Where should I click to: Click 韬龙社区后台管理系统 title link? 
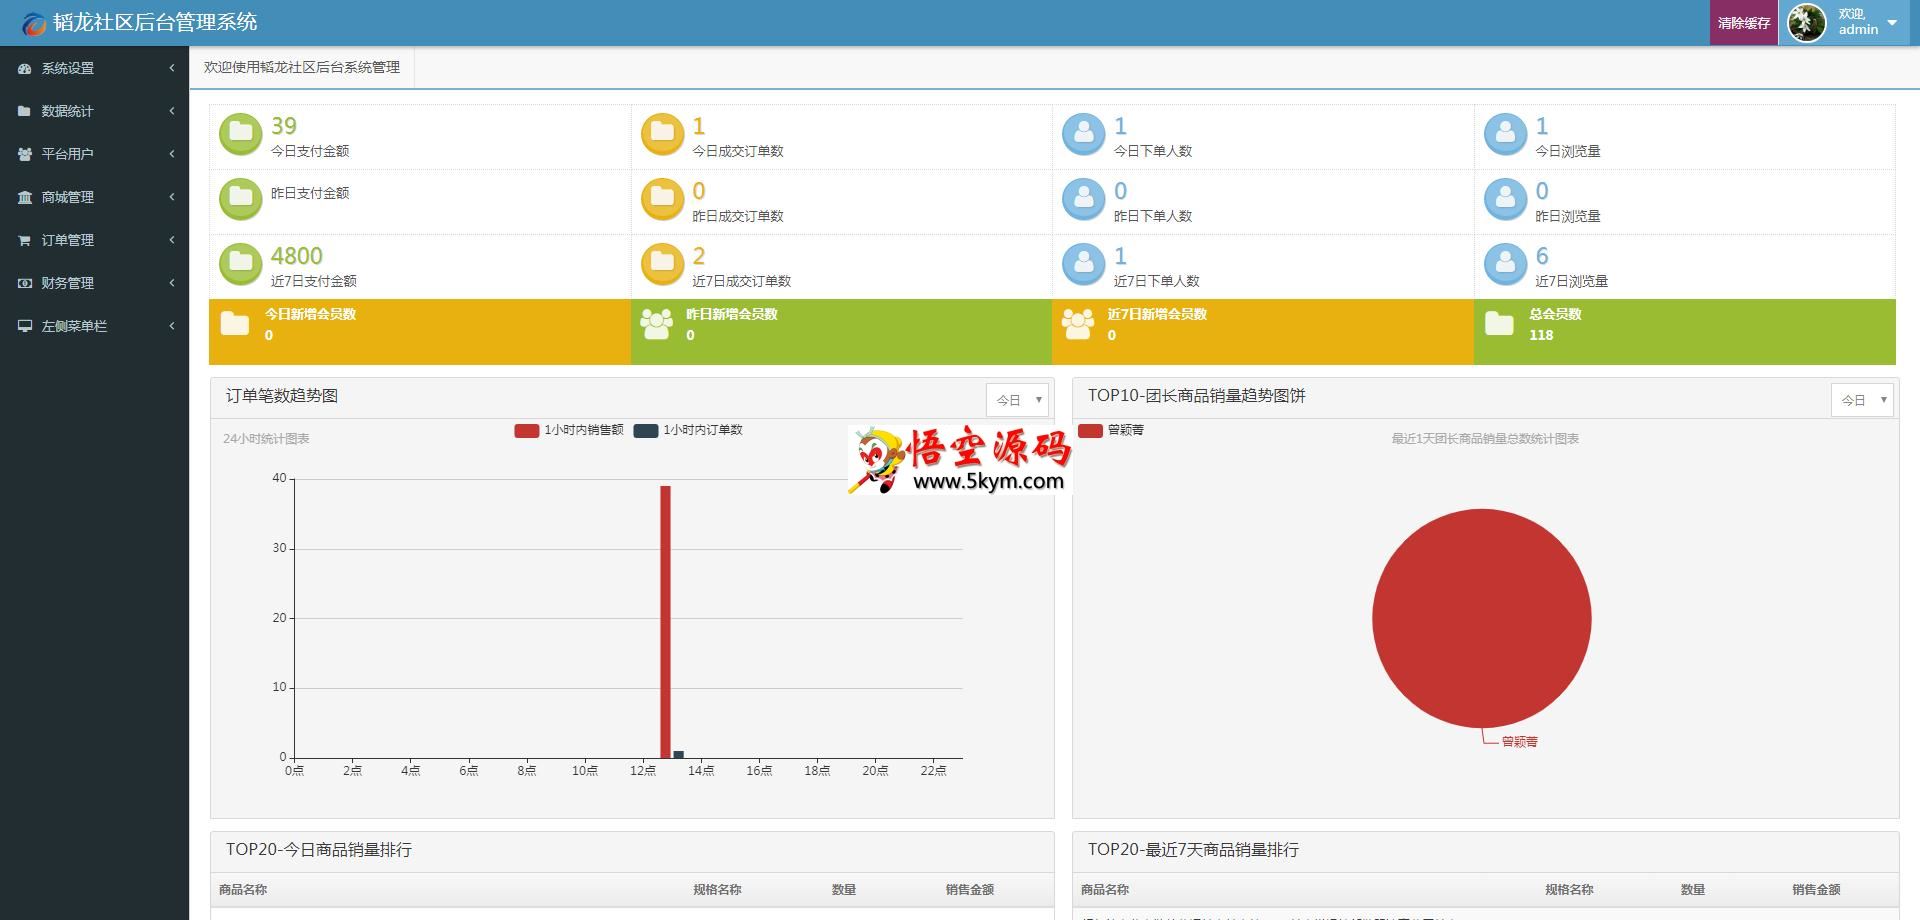point(155,22)
